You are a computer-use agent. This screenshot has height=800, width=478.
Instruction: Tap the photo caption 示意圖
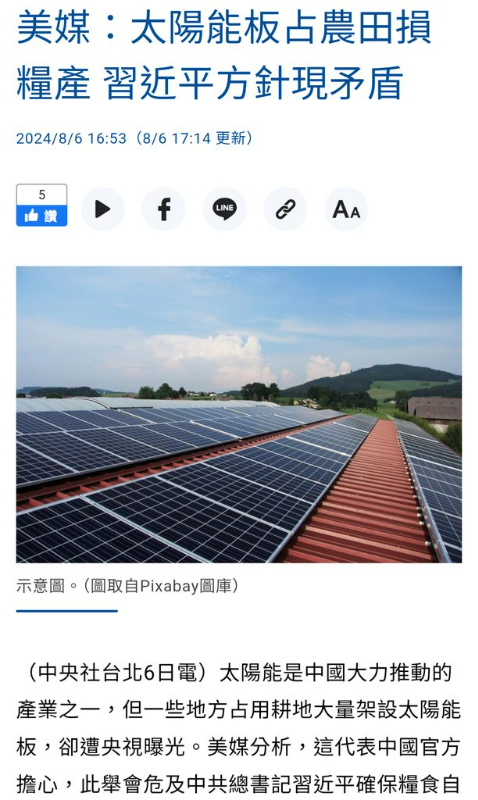tap(40, 586)
